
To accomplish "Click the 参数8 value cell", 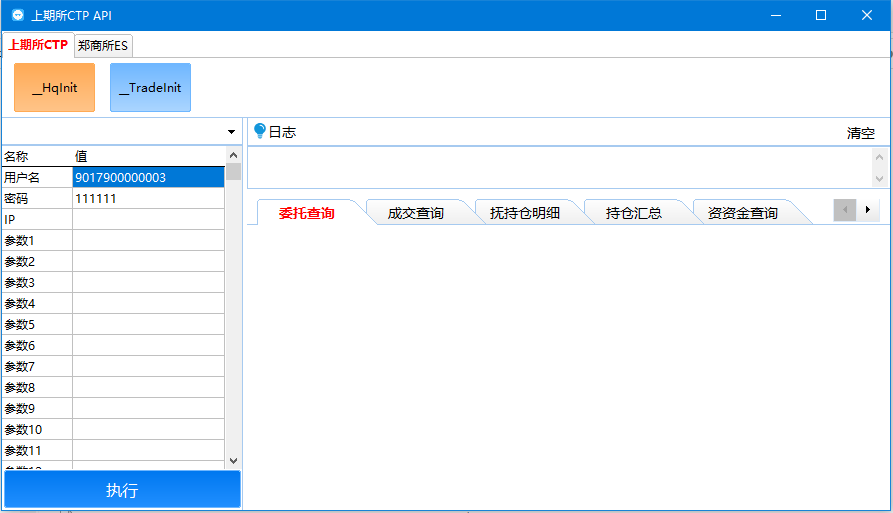I will pos(148,387).
